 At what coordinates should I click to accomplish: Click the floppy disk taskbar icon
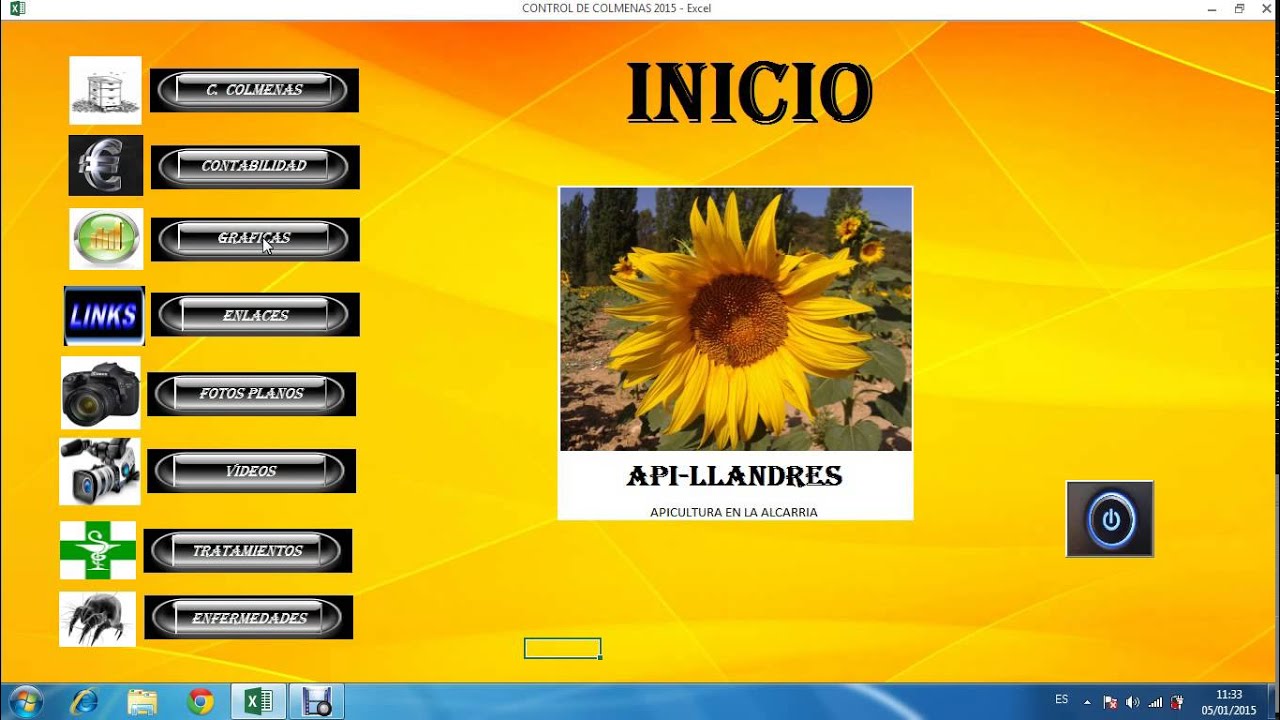[x=317, y=702]
